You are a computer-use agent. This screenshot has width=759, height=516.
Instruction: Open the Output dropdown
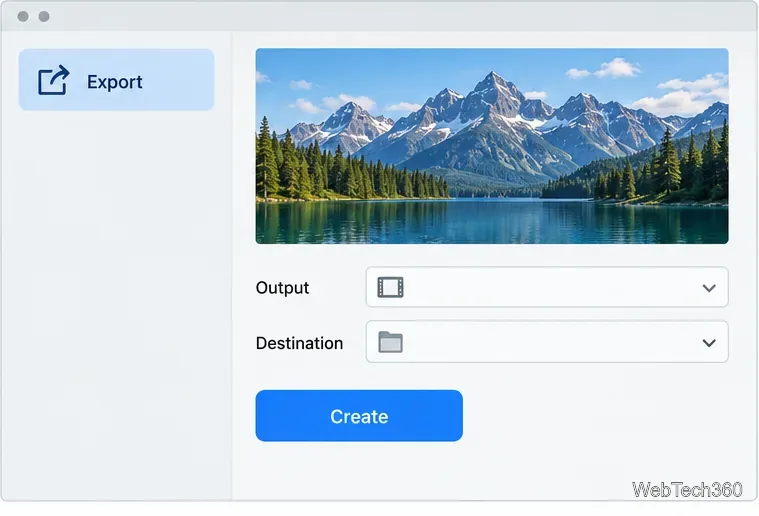tap(547, 287)
